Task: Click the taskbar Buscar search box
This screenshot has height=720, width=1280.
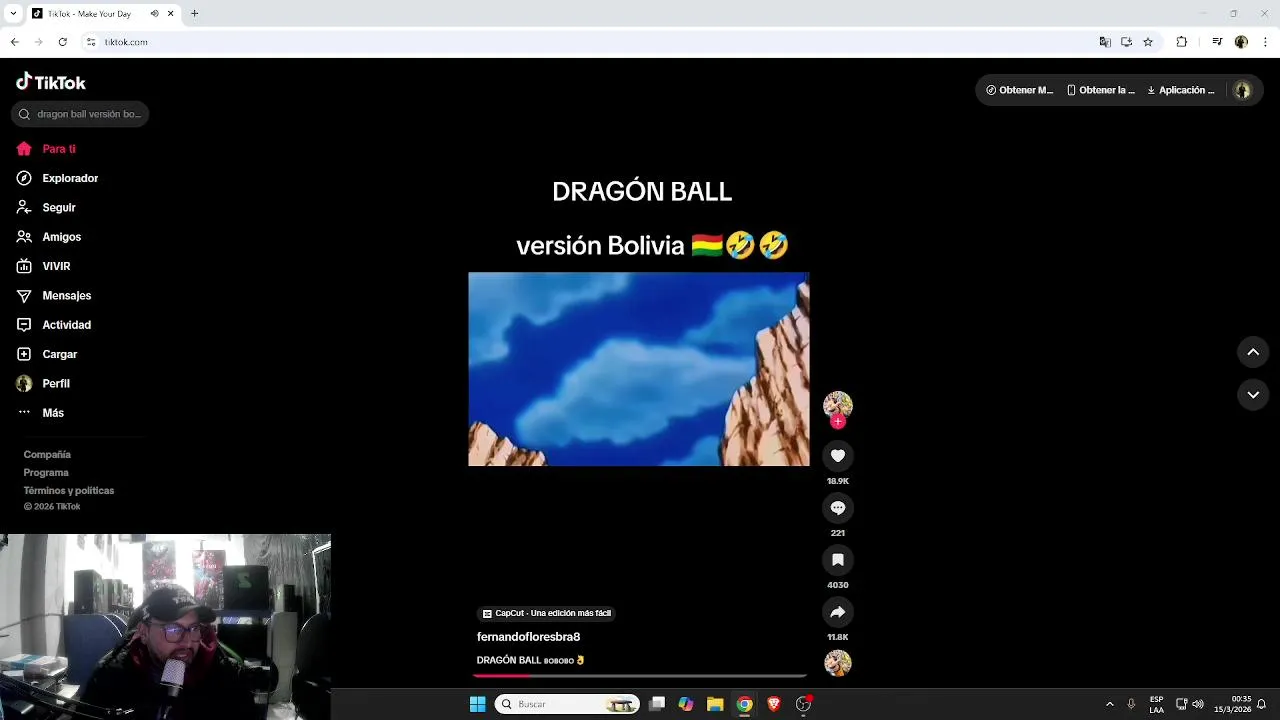Action: click(x=568, y=704)
